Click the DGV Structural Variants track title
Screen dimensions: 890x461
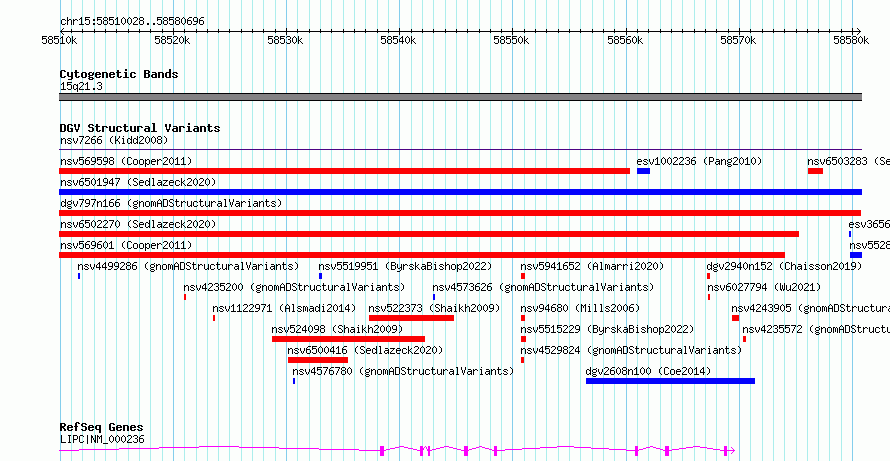click(x=140, y=128)
